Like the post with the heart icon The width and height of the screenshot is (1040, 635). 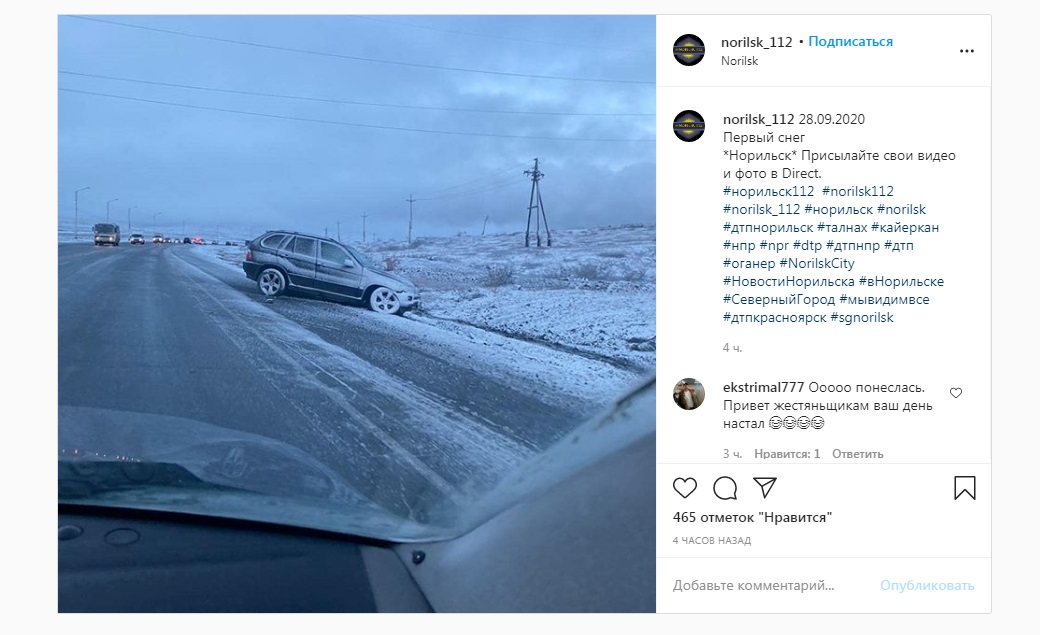(x=684, y=488)
